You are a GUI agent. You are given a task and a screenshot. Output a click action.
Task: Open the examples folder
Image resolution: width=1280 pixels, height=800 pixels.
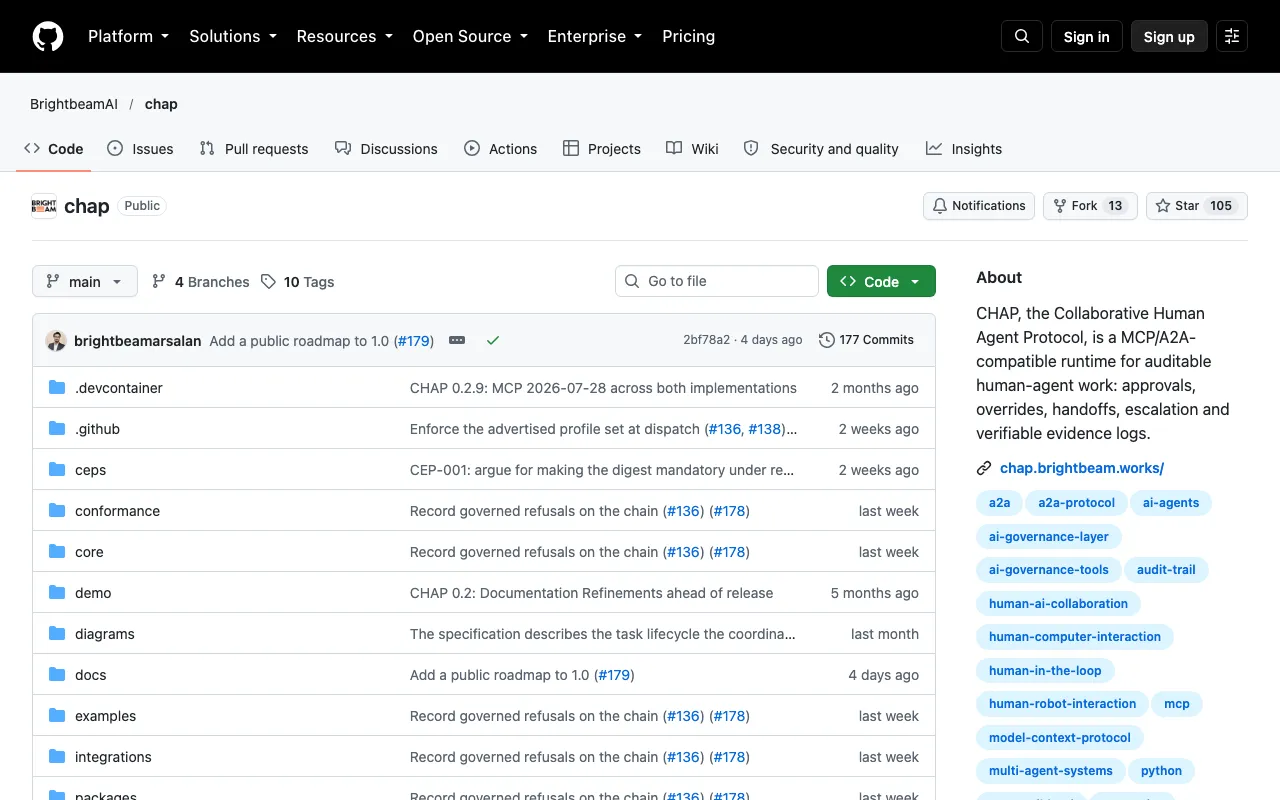(105, 716)
